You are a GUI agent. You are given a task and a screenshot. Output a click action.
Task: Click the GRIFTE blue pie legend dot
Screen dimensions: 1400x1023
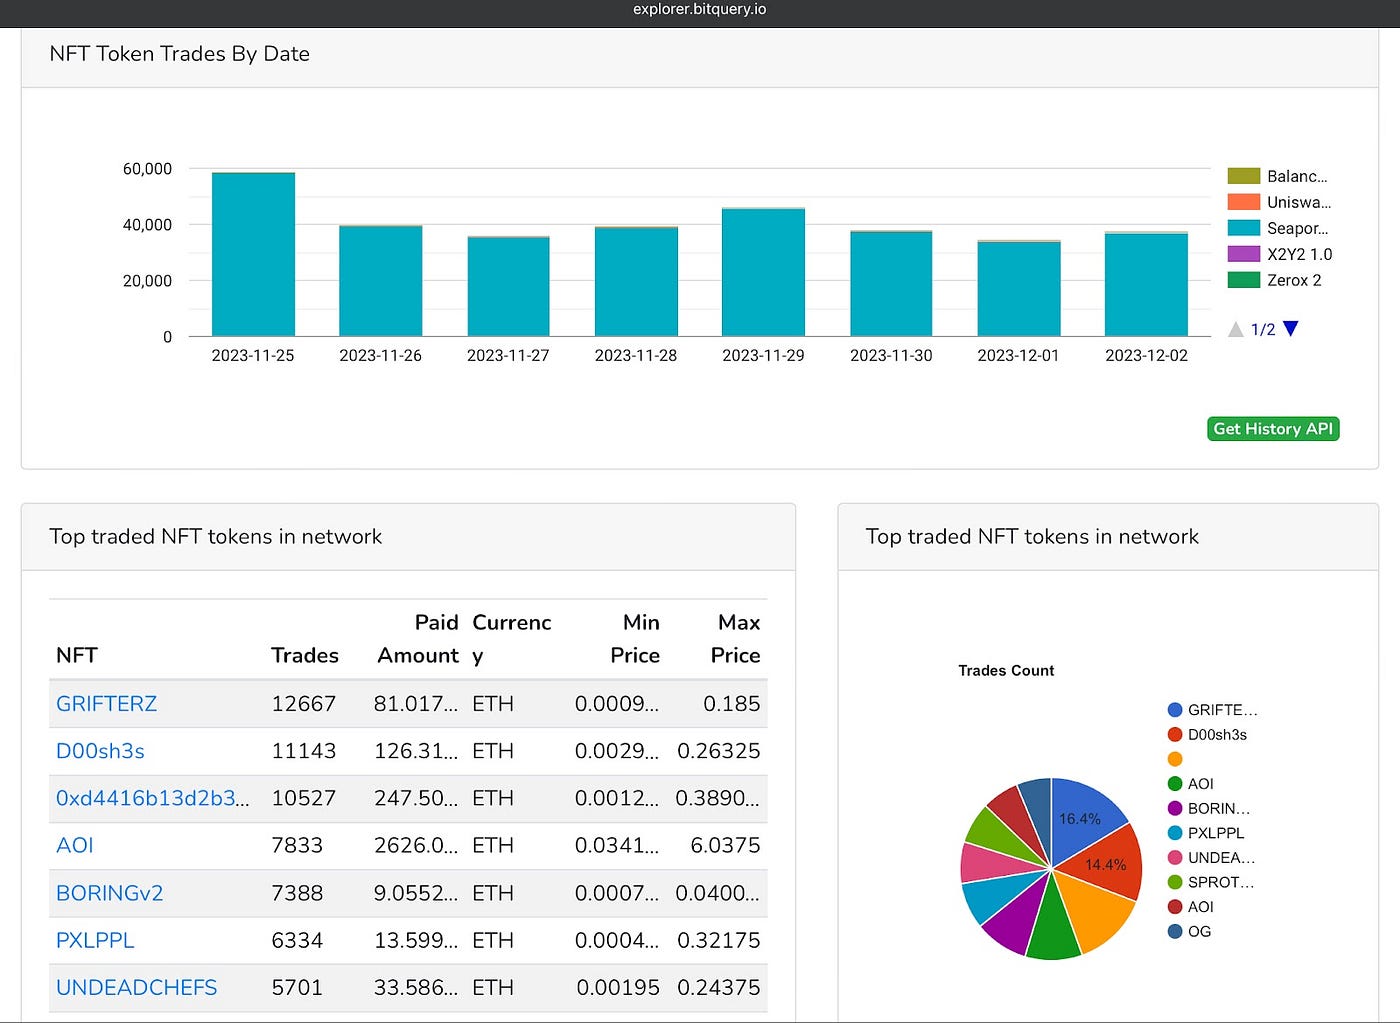click(1175, 710)
